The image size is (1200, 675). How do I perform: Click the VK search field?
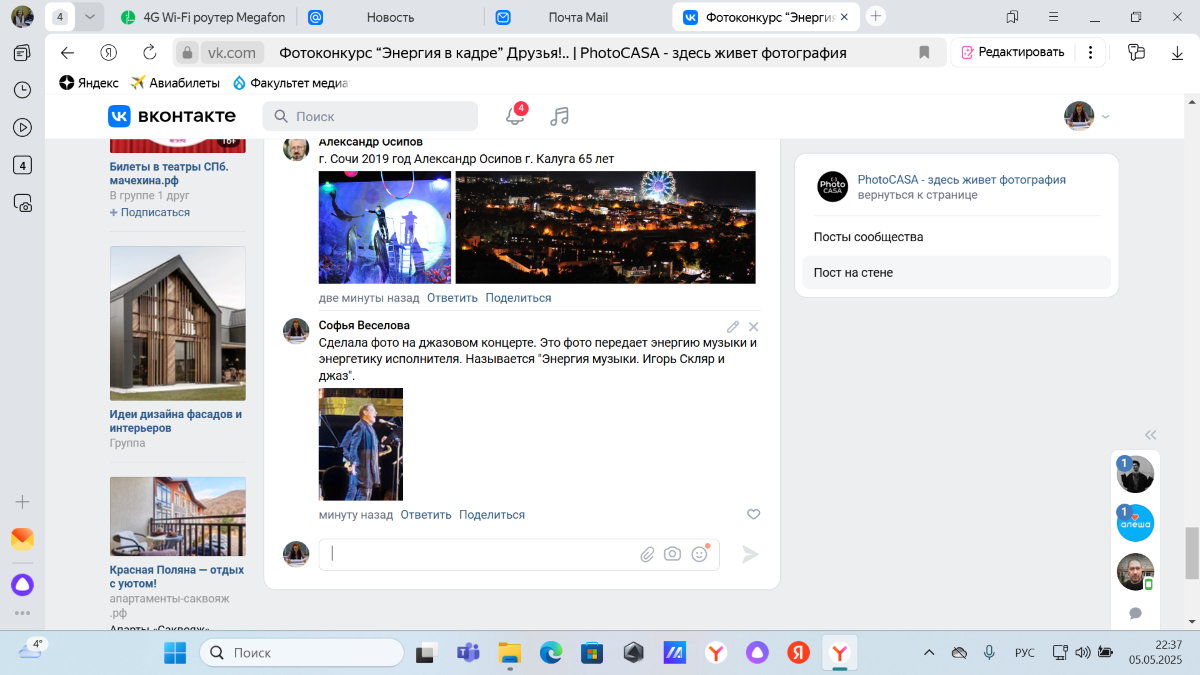click(370, 116)
